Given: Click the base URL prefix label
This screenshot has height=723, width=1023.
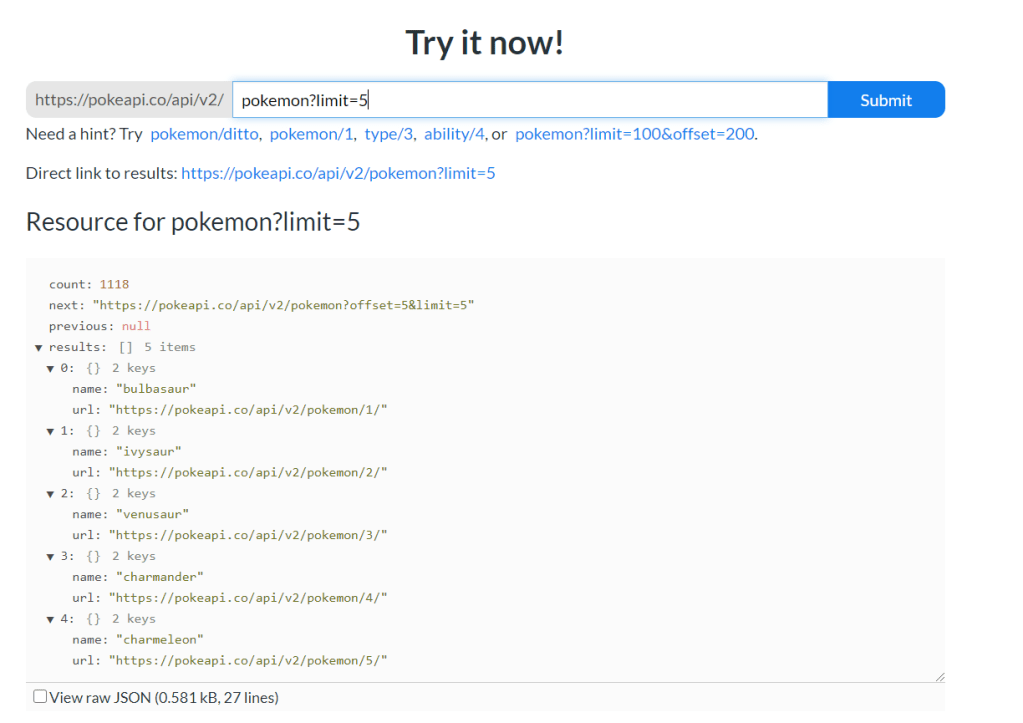Looking at the screenshot, I should click(129, 100).
